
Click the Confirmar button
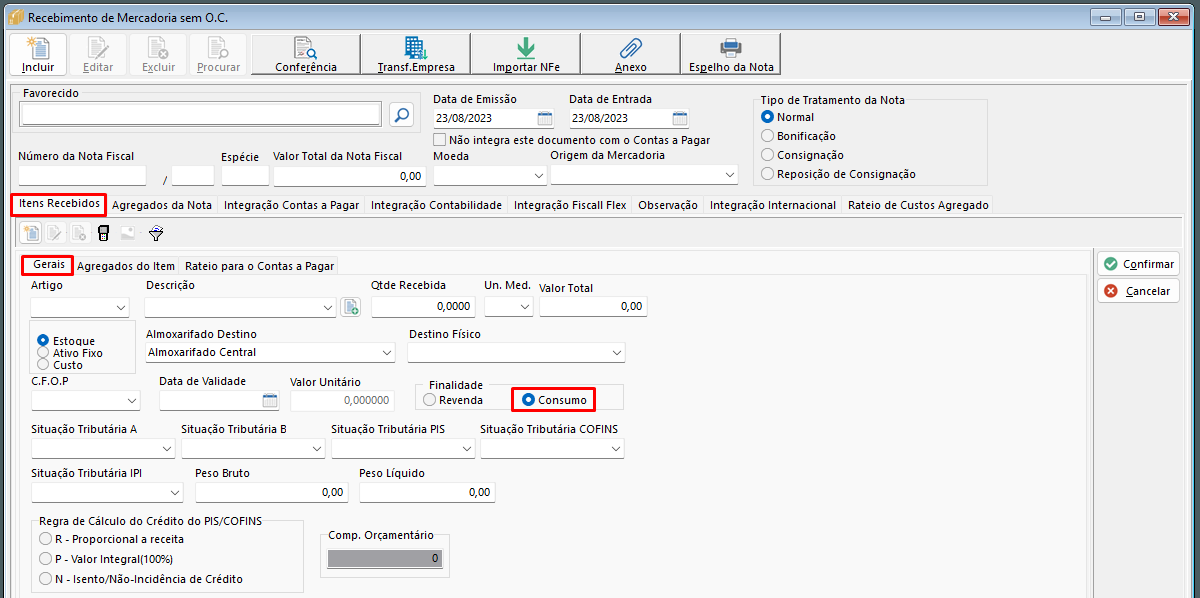[1138, 264]
